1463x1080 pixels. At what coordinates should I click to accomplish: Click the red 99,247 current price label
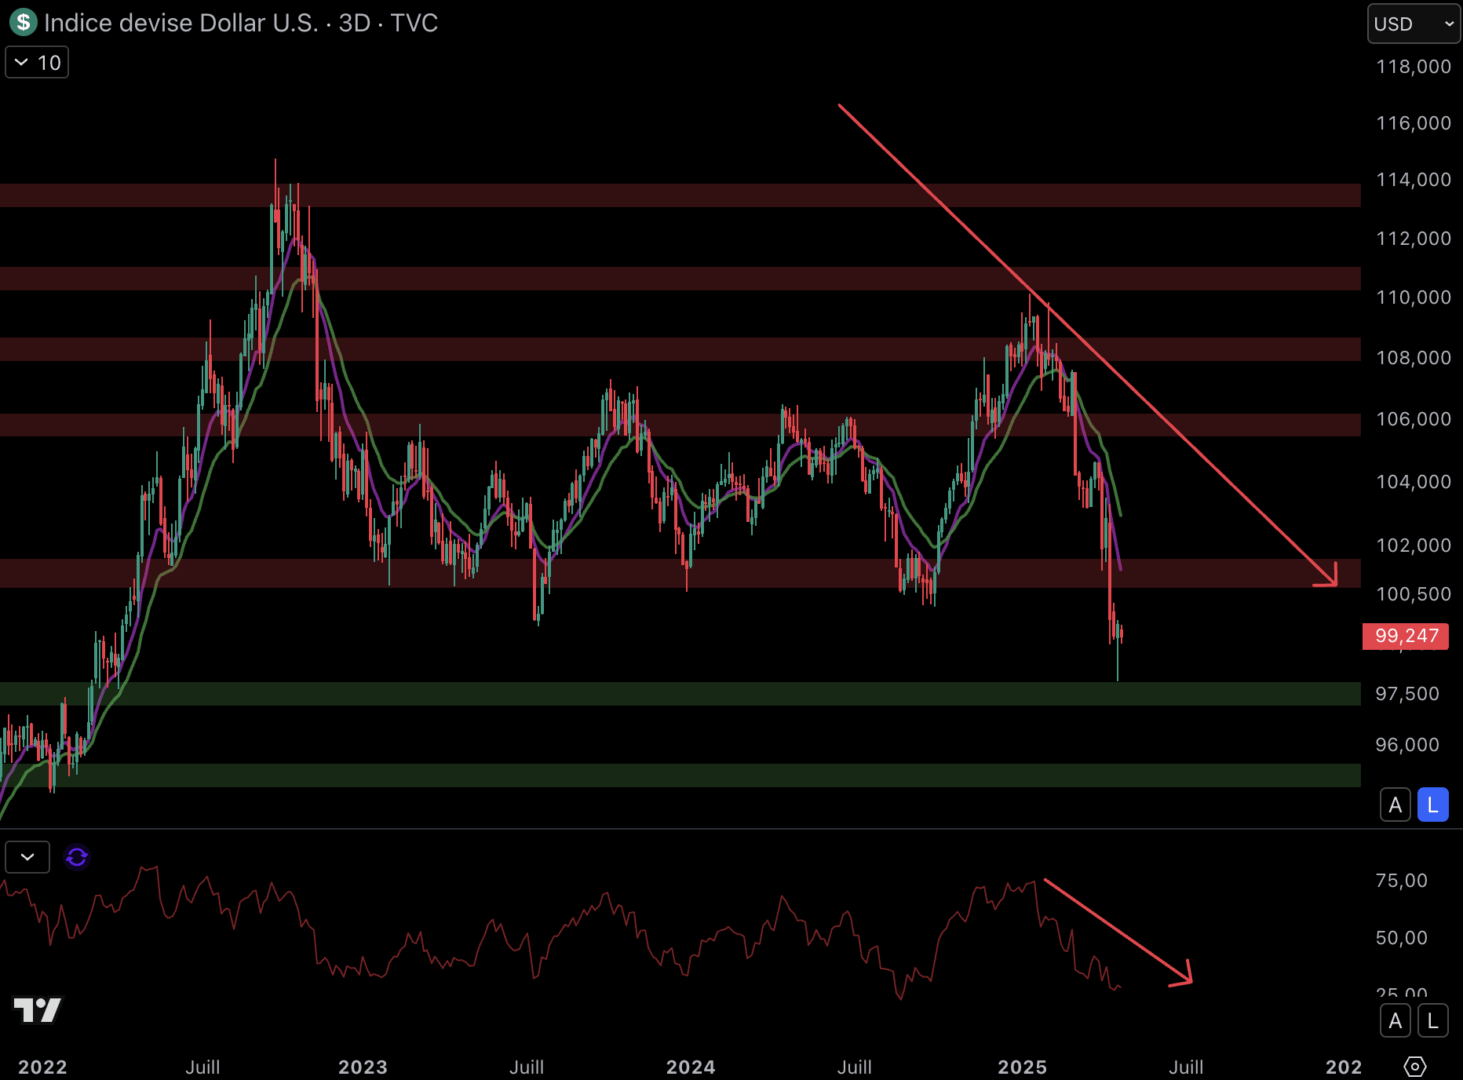[x=1405, y=636]
